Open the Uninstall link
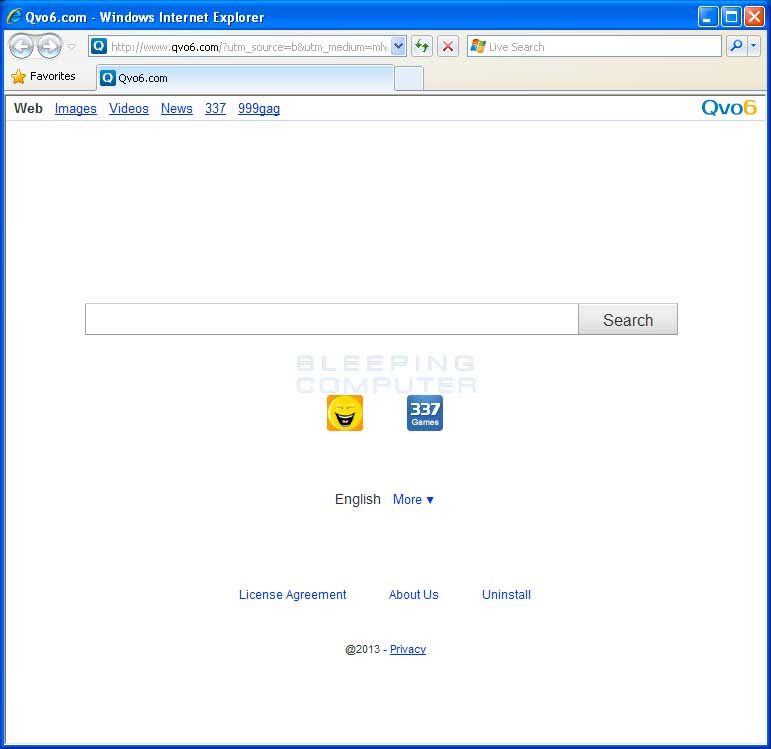The image size is (771, 749). point(506,595)
